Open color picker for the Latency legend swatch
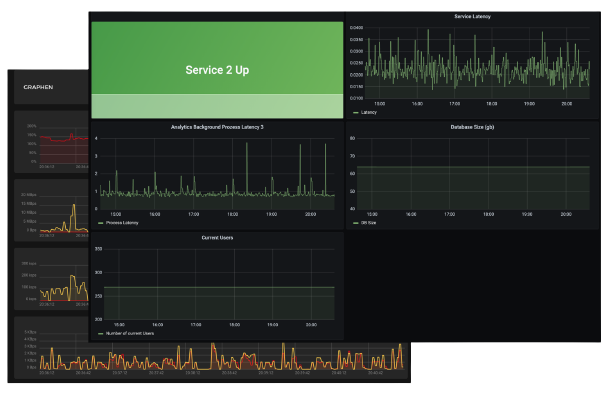Screen dimensions: 612x395 click(x=356, y=112)
